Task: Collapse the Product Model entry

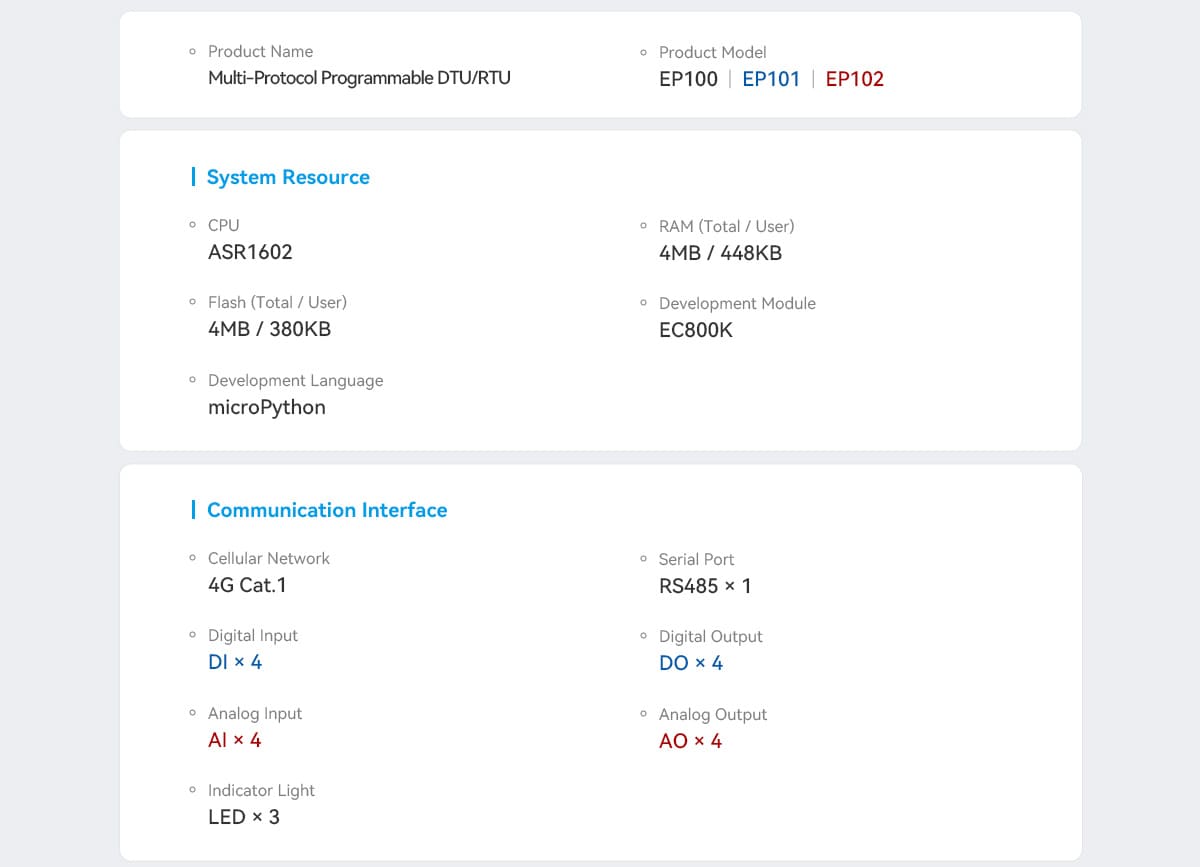Action: point(713,52)
